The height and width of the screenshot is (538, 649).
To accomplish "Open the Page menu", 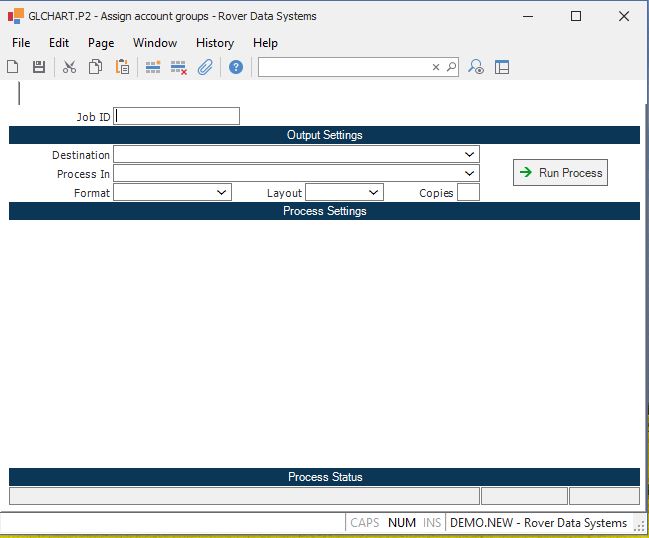I will coord(101,43).
